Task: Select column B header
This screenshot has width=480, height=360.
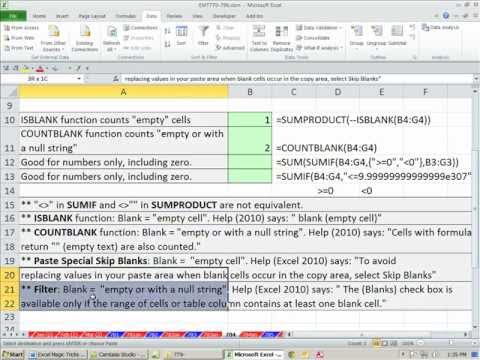Action: [x=250, y=92]
